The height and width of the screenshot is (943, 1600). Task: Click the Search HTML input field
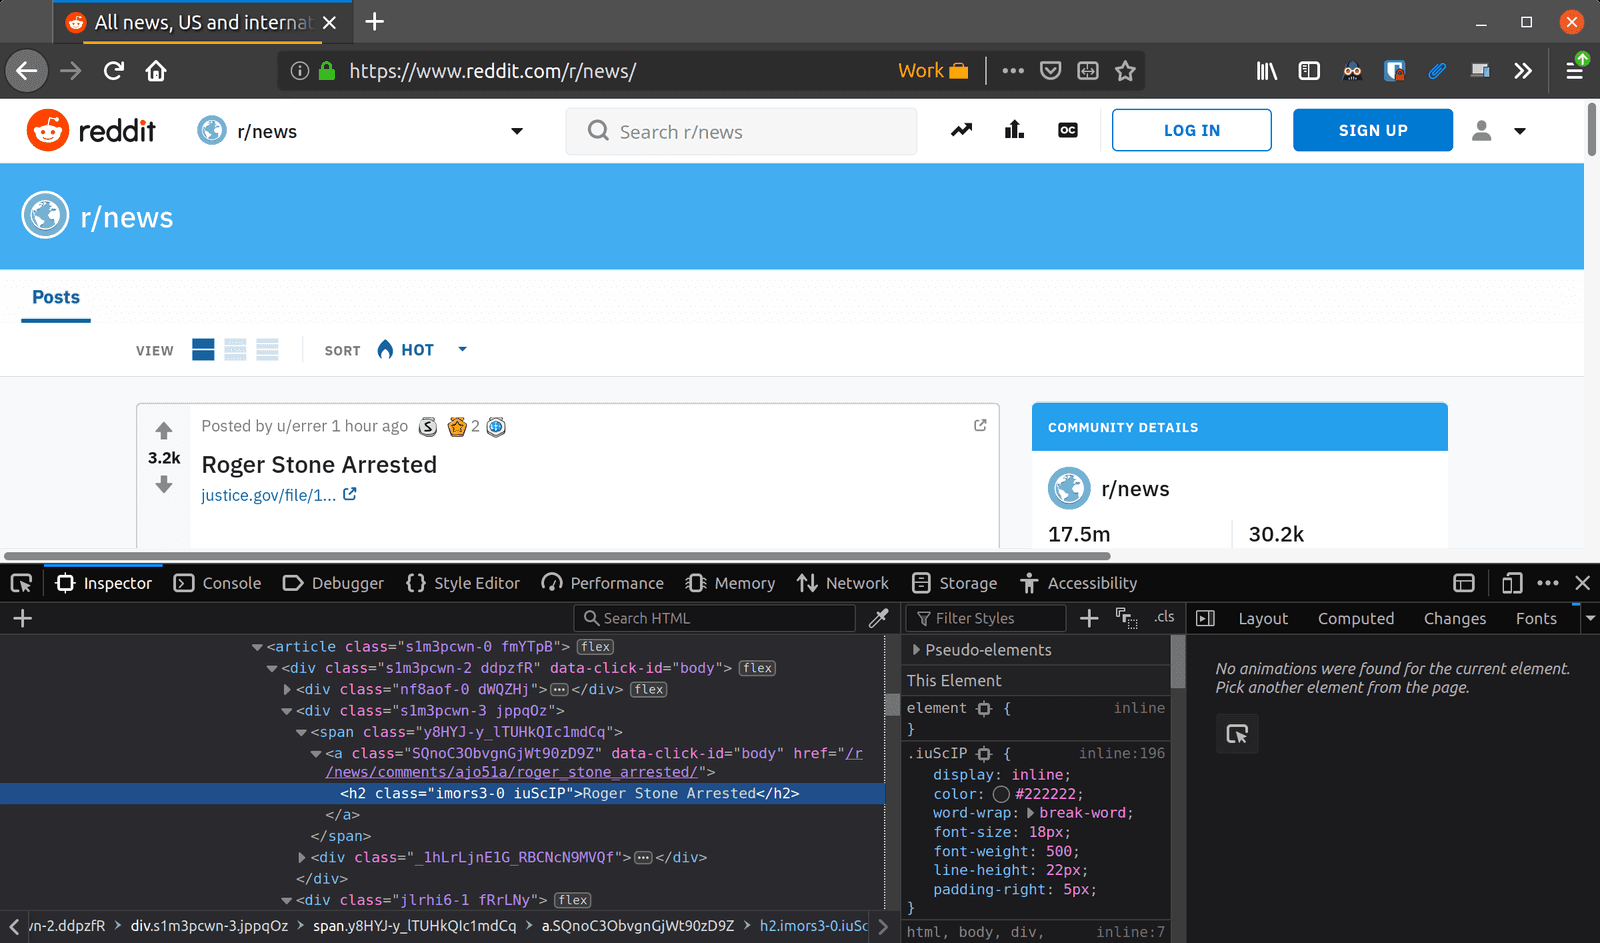pos(714,617)
